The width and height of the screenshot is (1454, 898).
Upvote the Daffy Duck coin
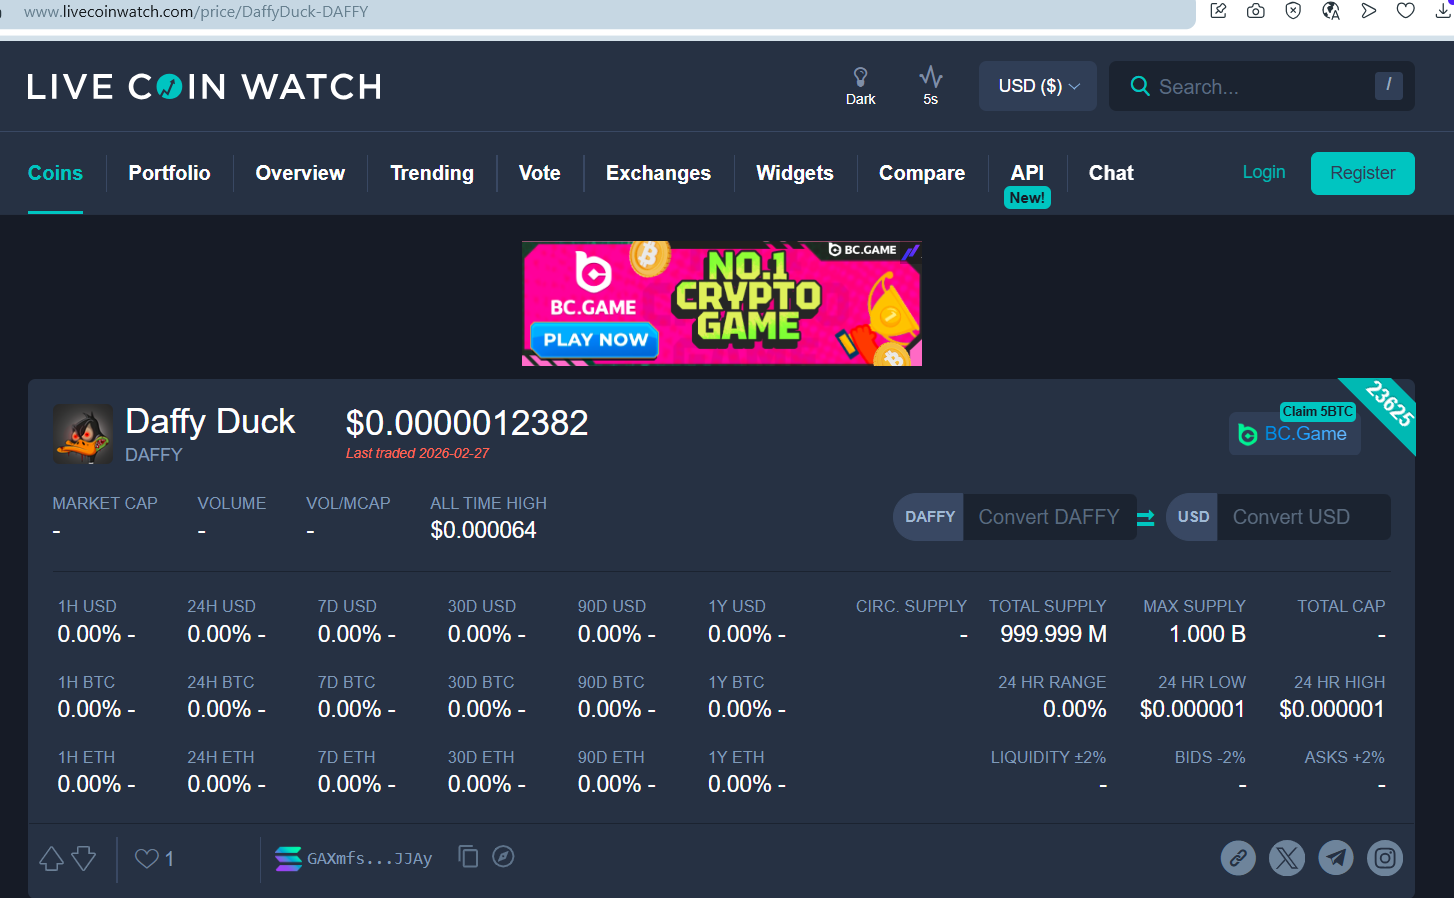click(52, 858)
